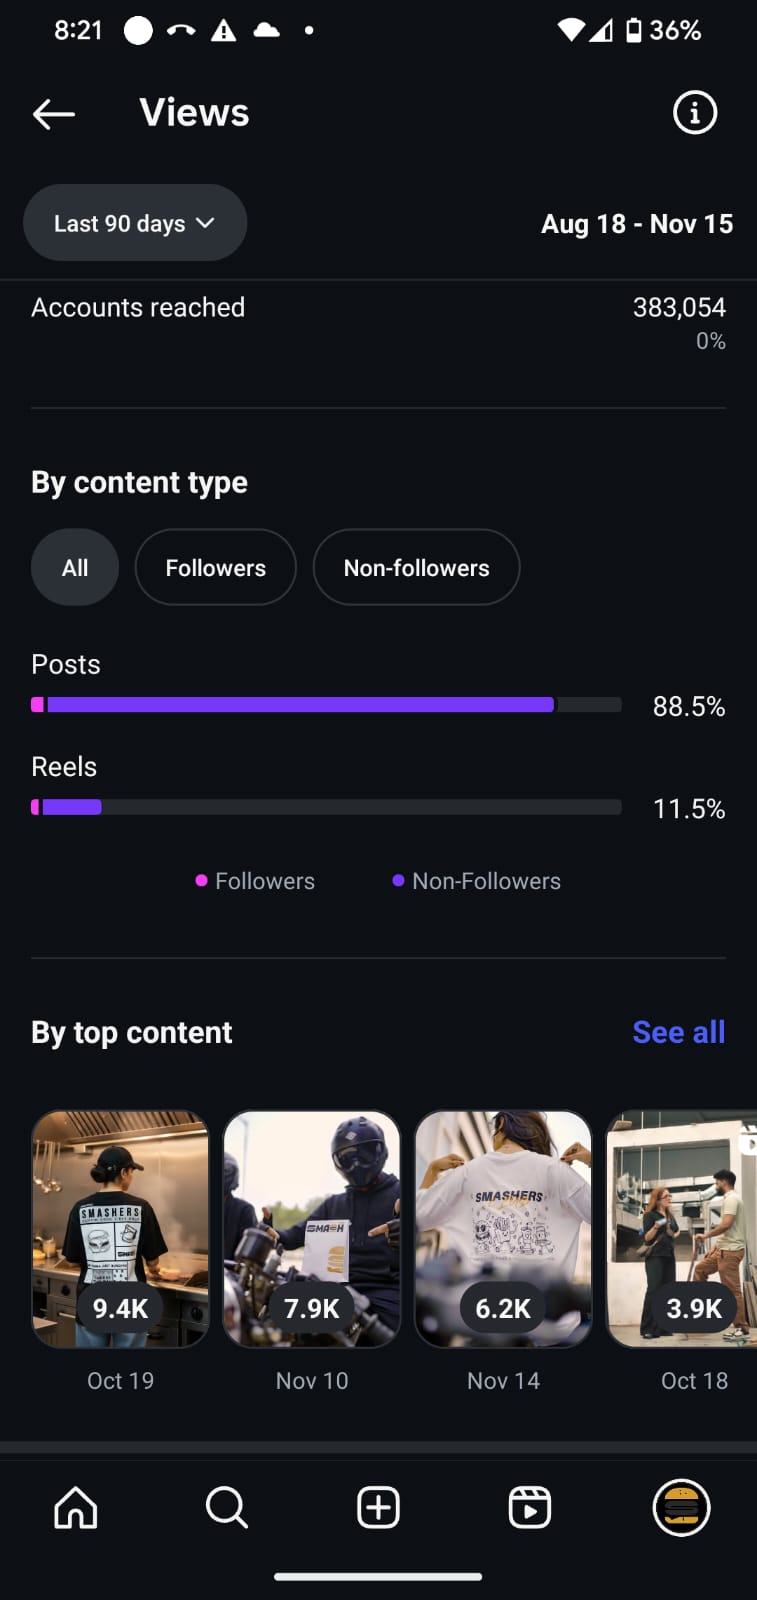Open the burger profile avatar icon
This screenshot has width=757, height=1600.
coord(681,1507)
